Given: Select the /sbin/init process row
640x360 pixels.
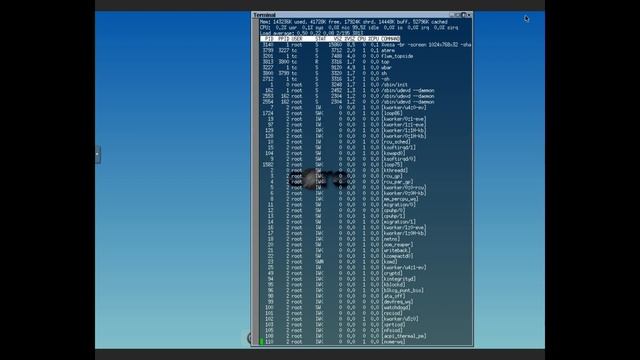Looking at the screenshot, I should [x=365, y=85].
